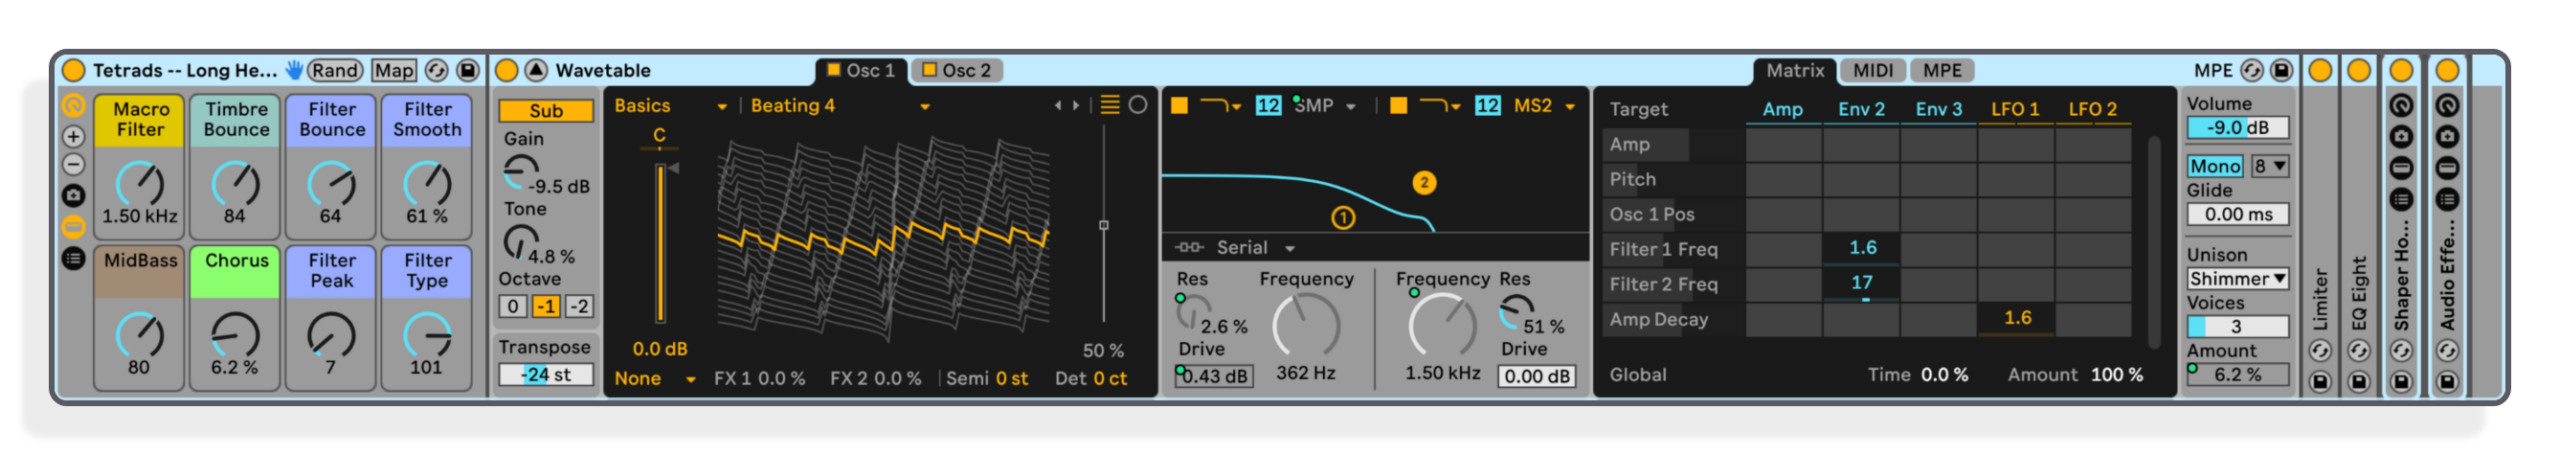Toggle the Tetrads rack device activator

pos(73,70)
